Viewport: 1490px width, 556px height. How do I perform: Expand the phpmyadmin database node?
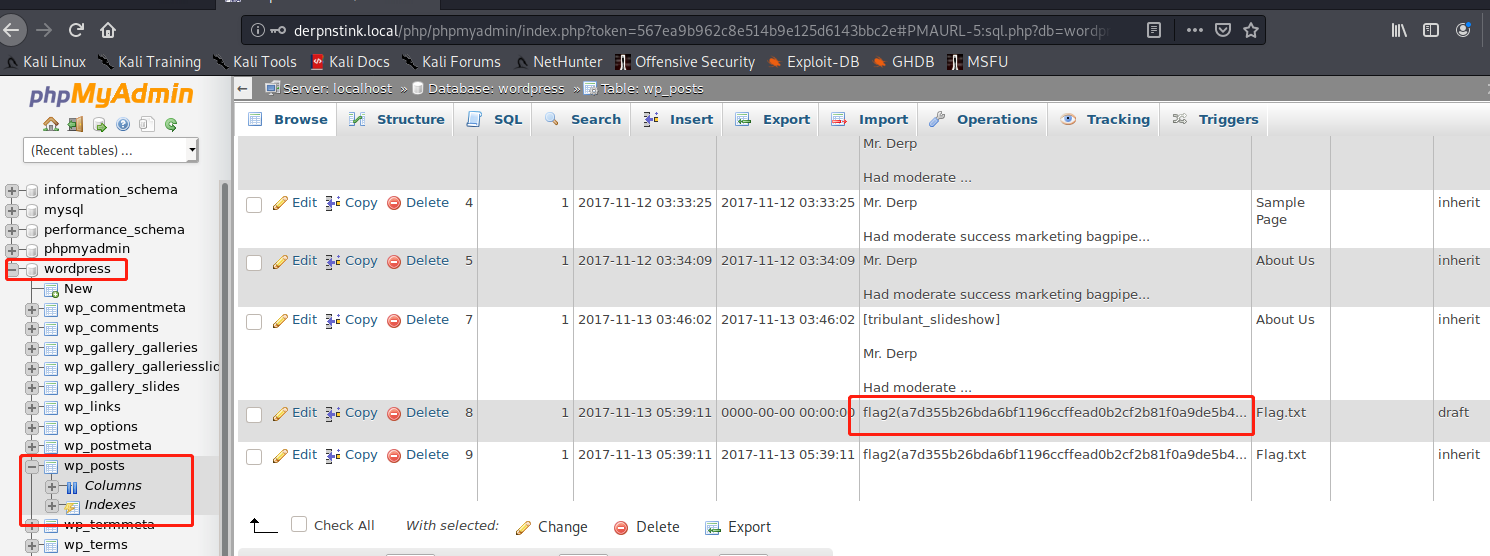(x=13, y=249)
